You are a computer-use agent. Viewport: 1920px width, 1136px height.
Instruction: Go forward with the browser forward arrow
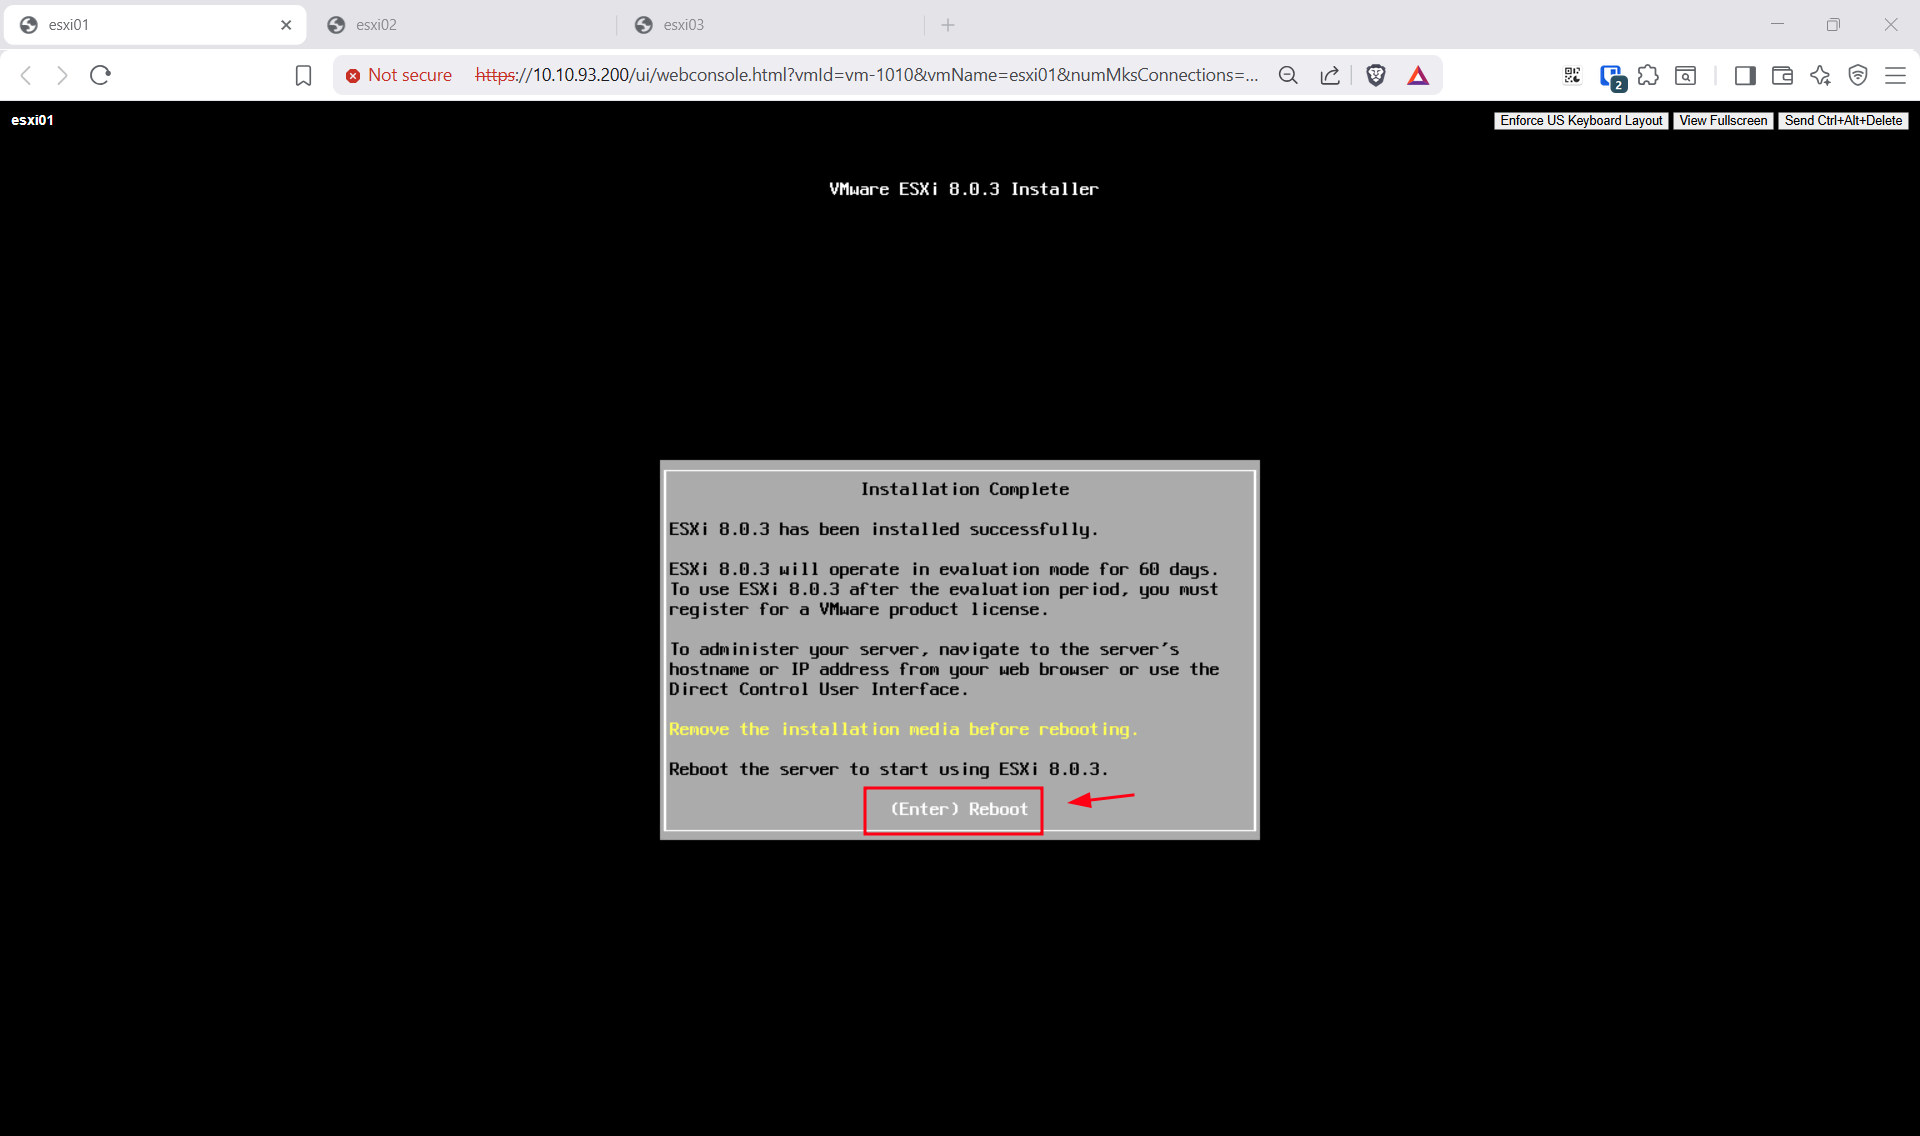coord(62,75)
